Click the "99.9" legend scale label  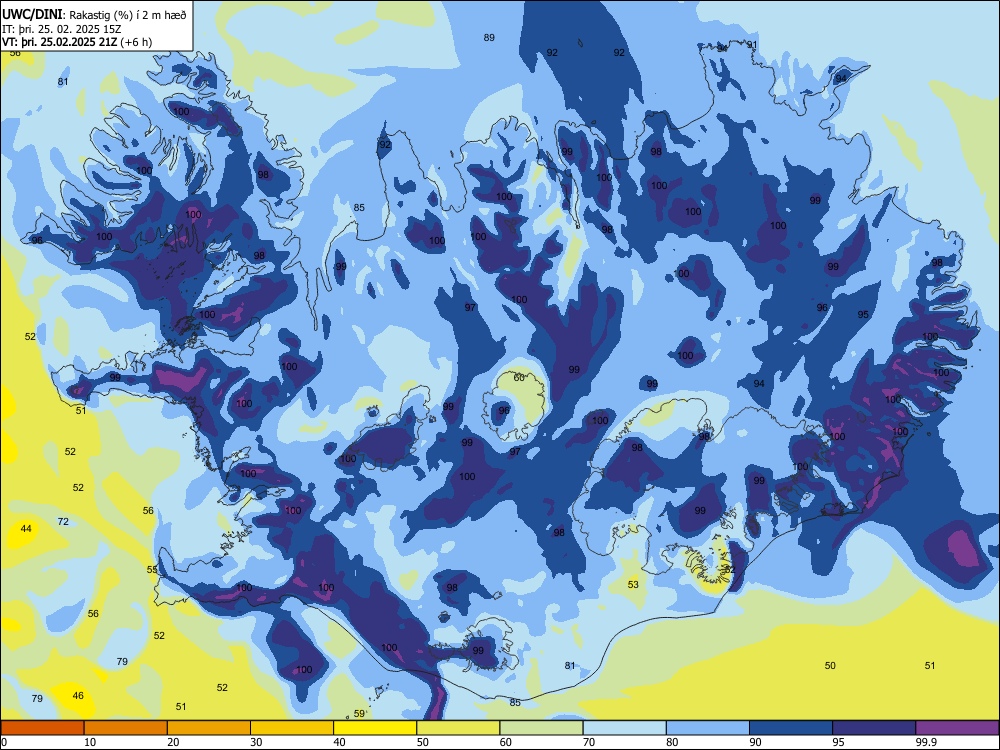pyautogui.click(x=926, y=742)
